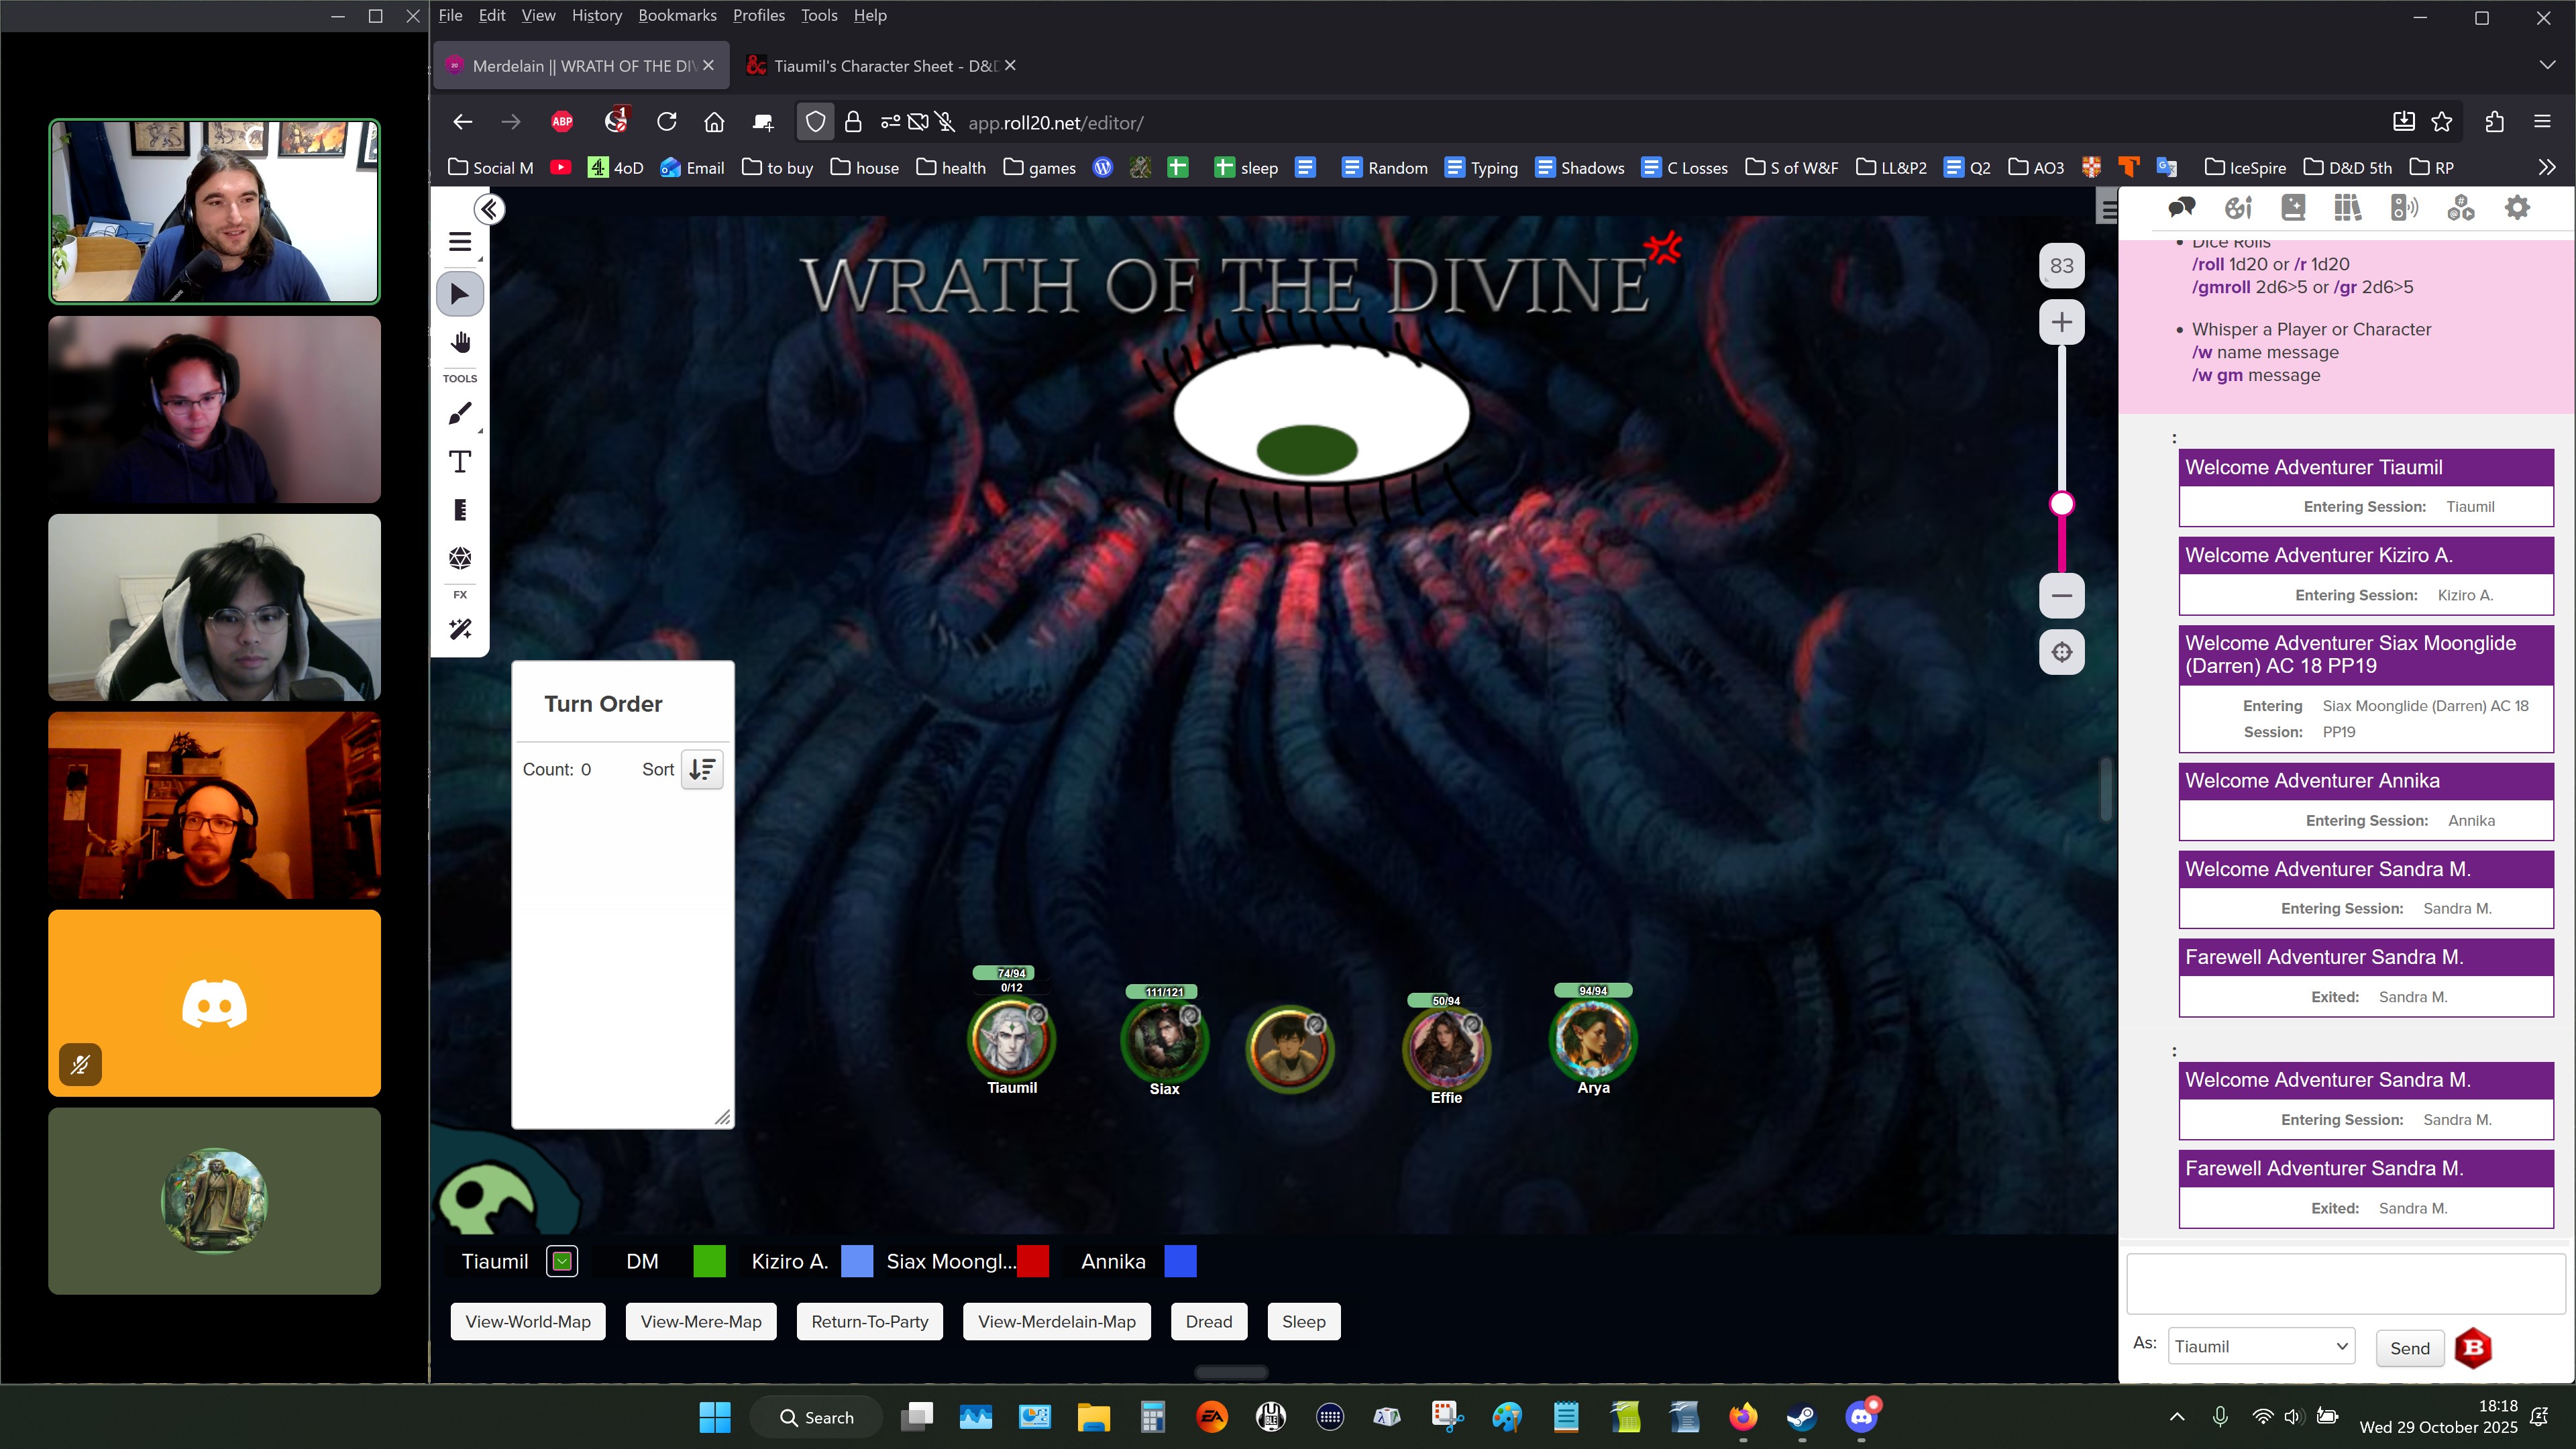Open My Settings gear tab
Viewport: 2576px width, 1449px height.
click(2516, 208)
